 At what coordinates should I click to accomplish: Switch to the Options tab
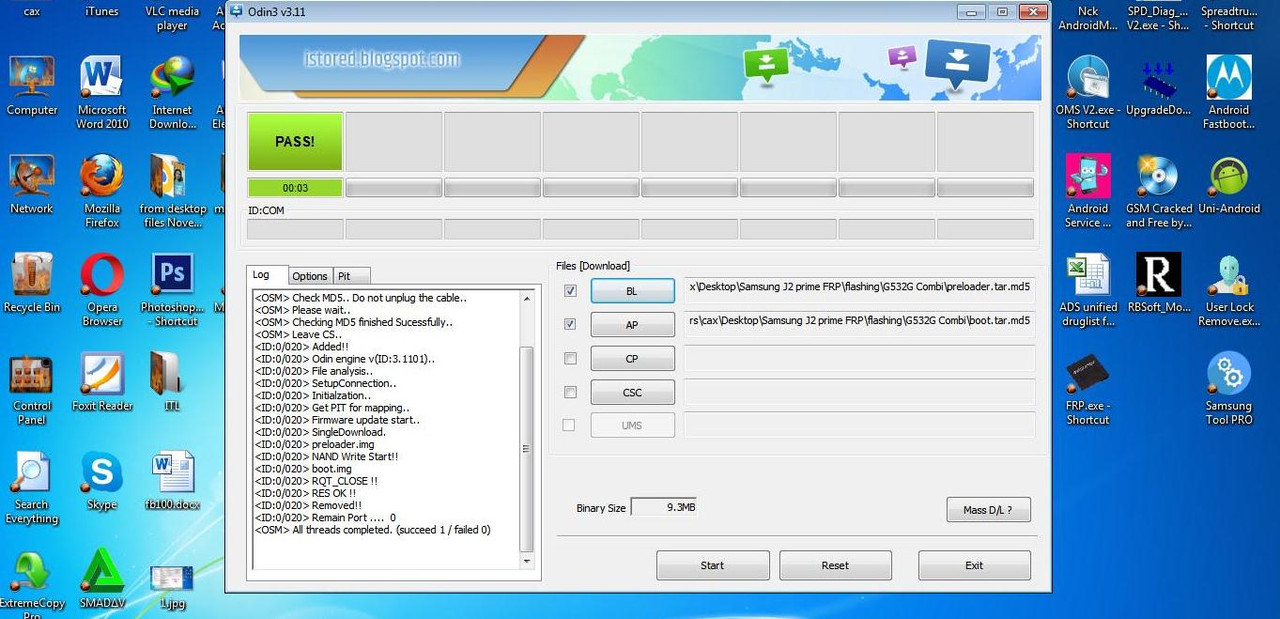(310, 276)
